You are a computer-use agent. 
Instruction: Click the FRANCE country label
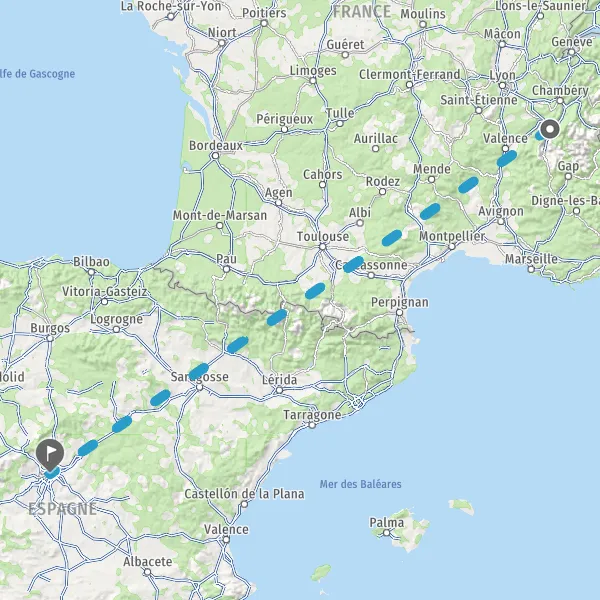click(362, 11)
